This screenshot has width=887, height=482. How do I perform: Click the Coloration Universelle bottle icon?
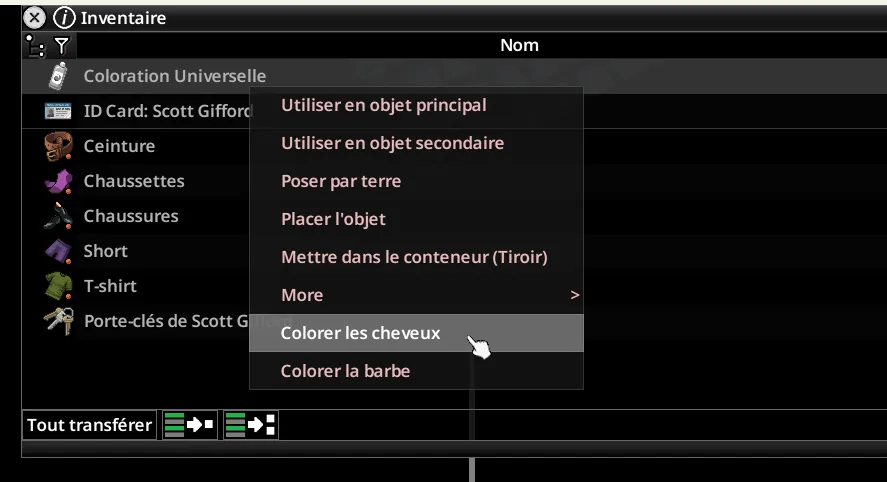(x=58, y=76)
